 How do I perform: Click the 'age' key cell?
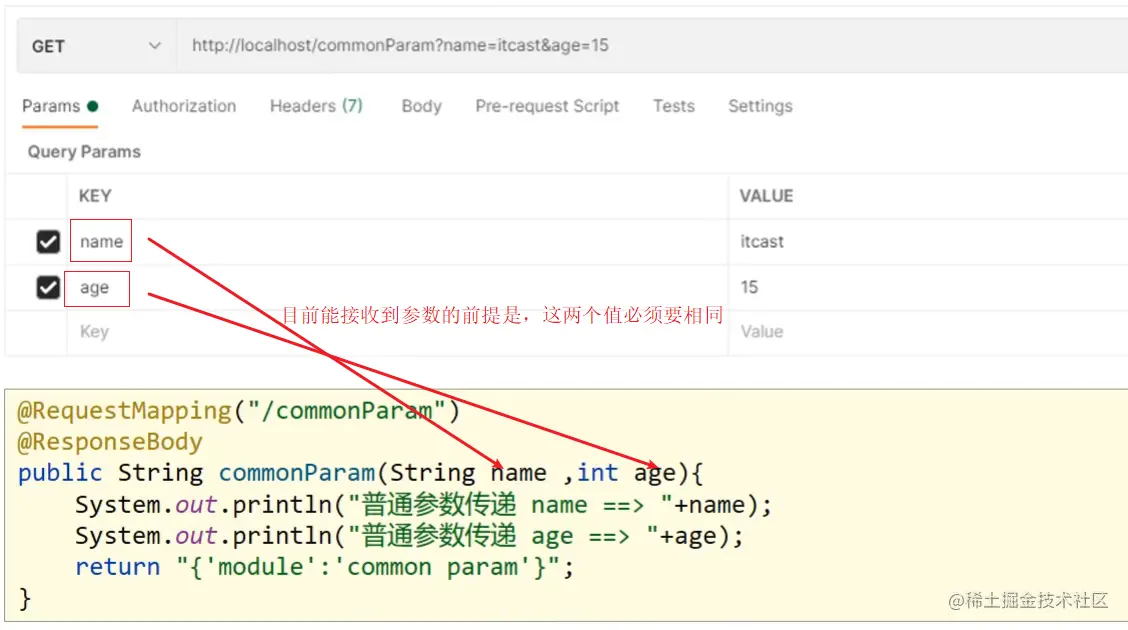398,288
